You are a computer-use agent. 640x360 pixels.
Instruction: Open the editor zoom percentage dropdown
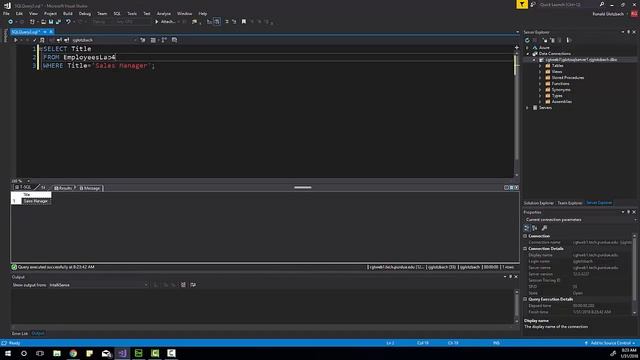pyautogui.click(x=28, y=181)
